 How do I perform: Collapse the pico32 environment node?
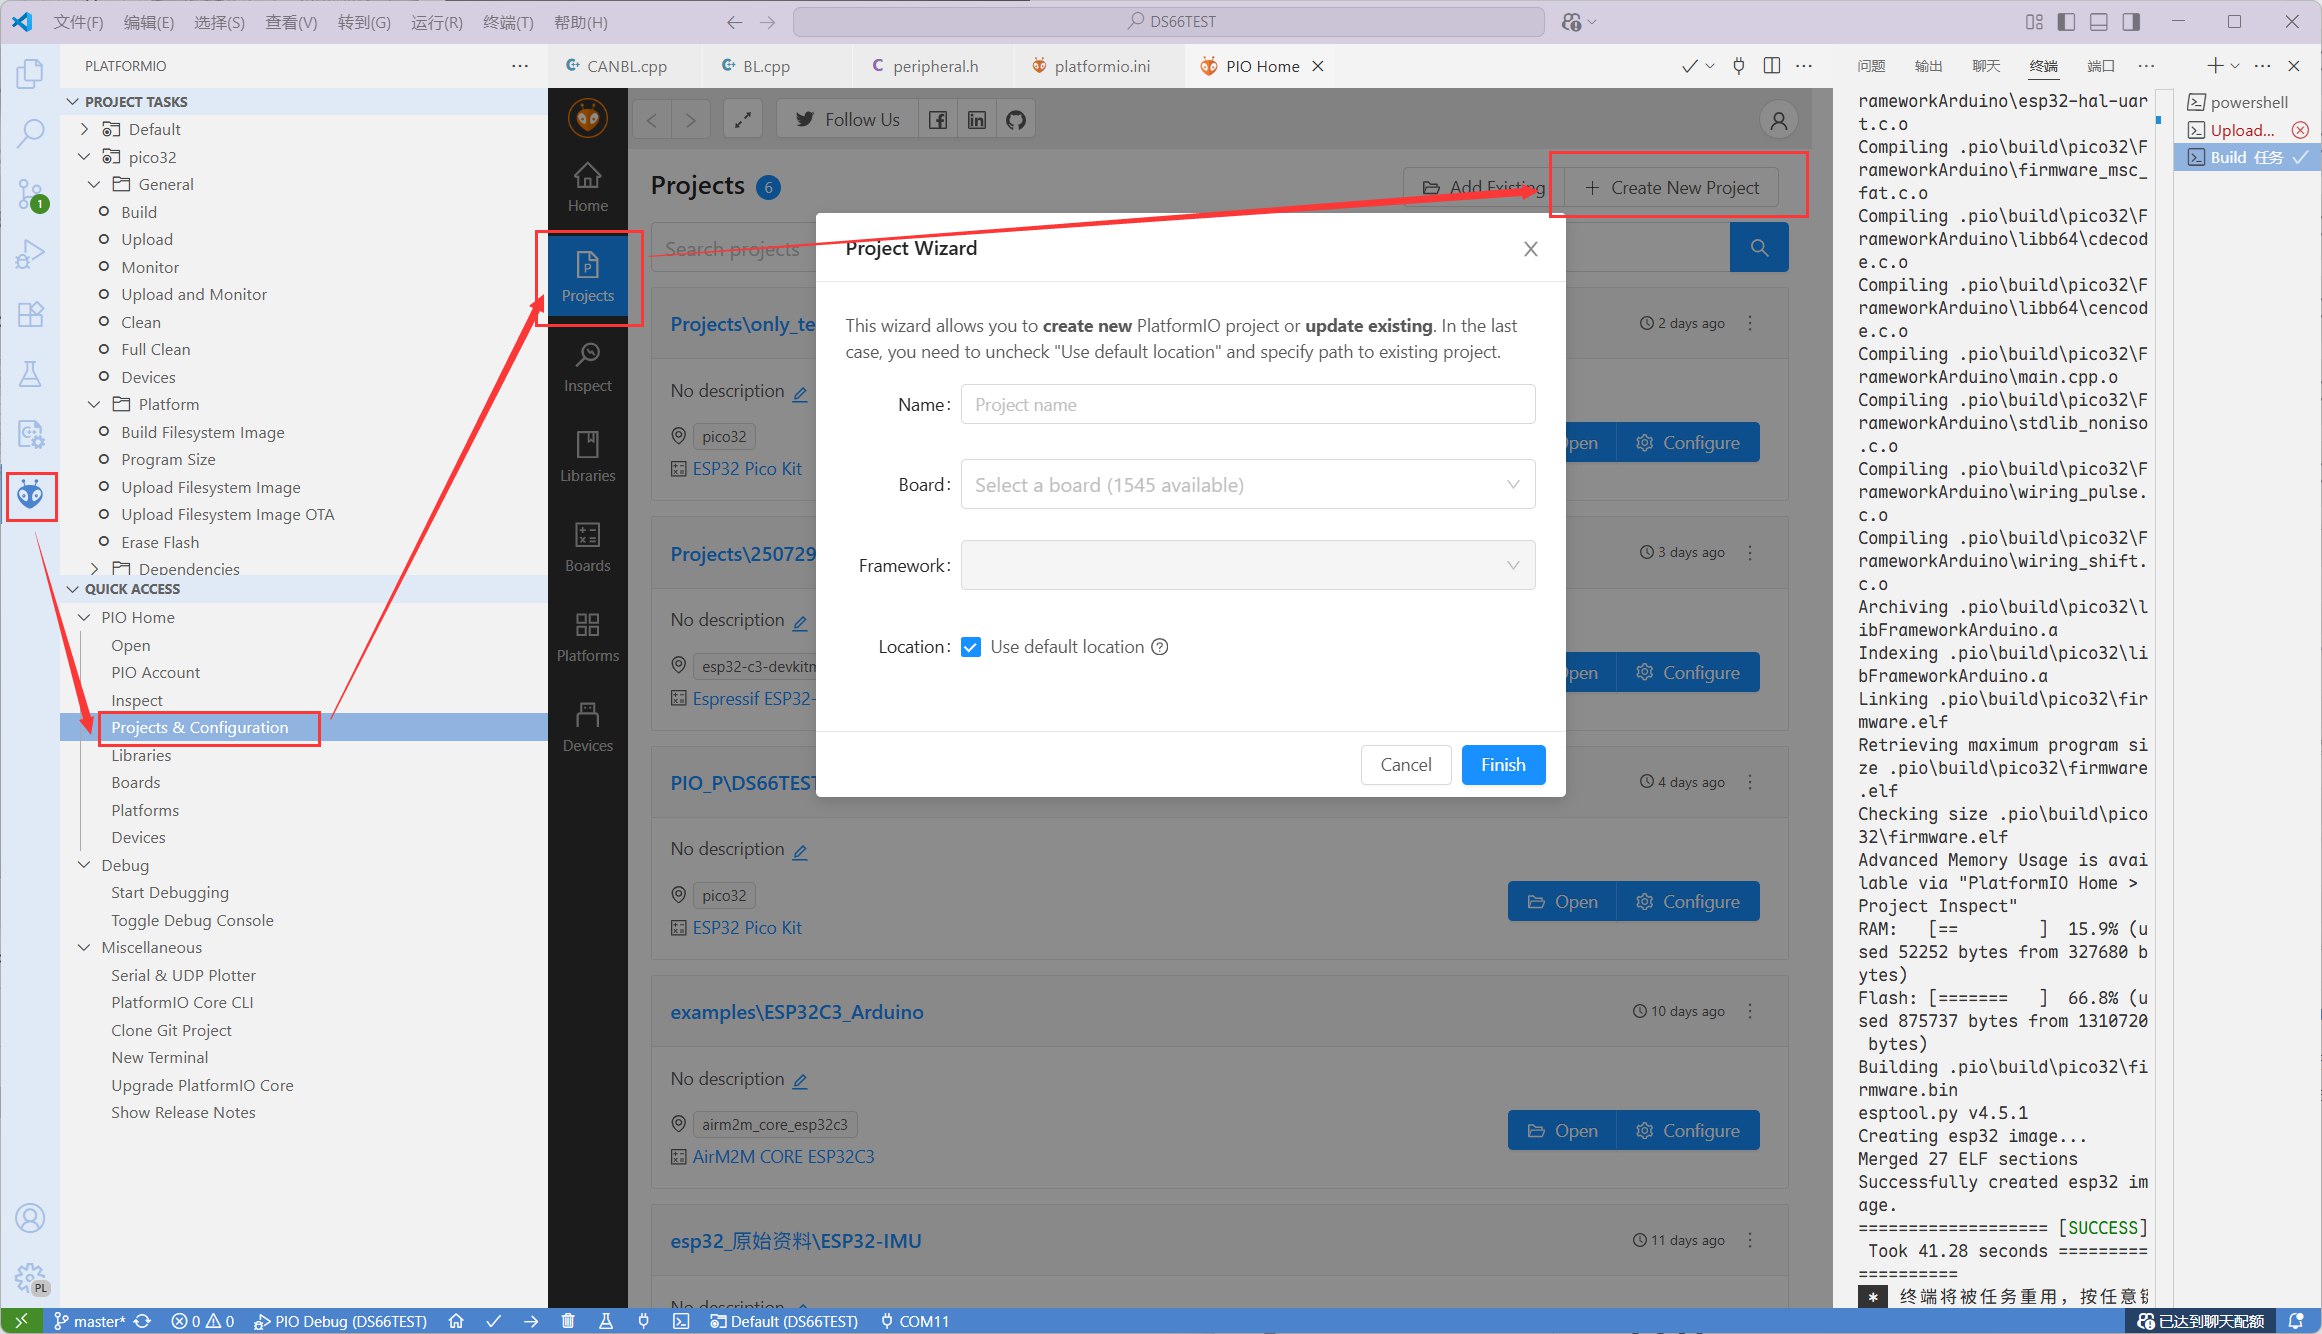pyautogui.click(x=85, y=157)
